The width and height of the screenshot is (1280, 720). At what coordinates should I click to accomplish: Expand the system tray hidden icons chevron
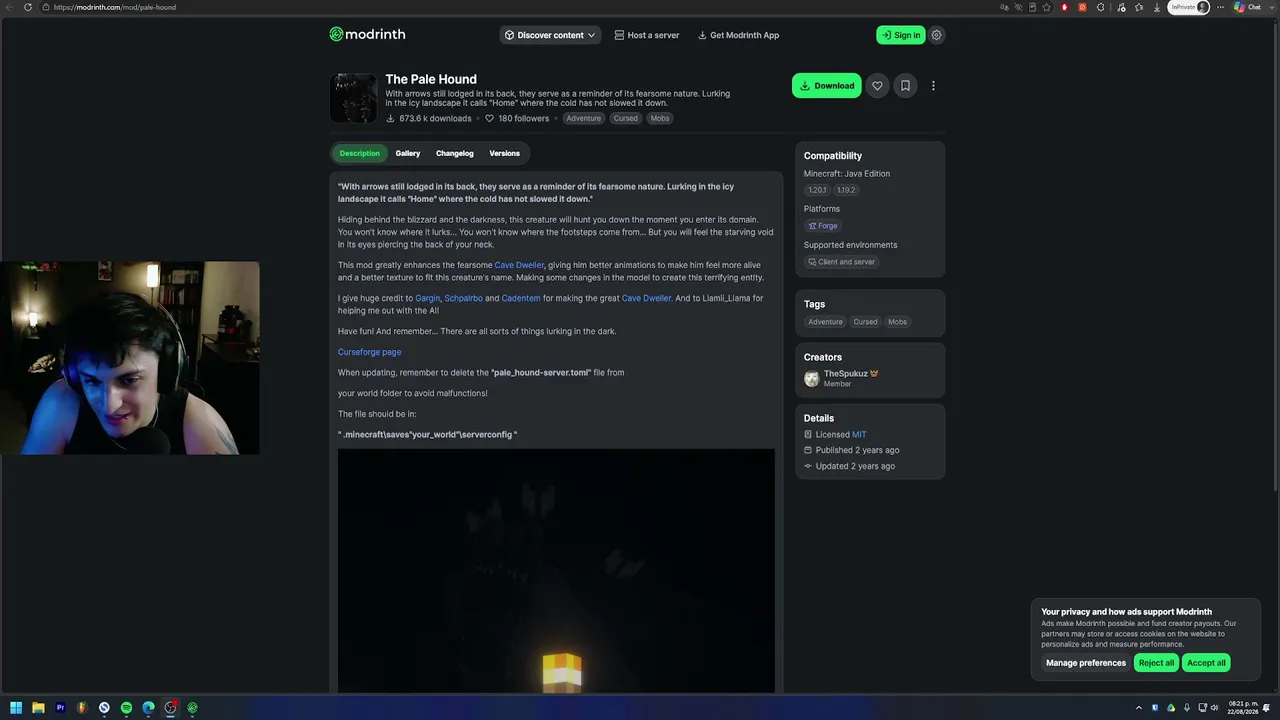[x=1138, y=708]
